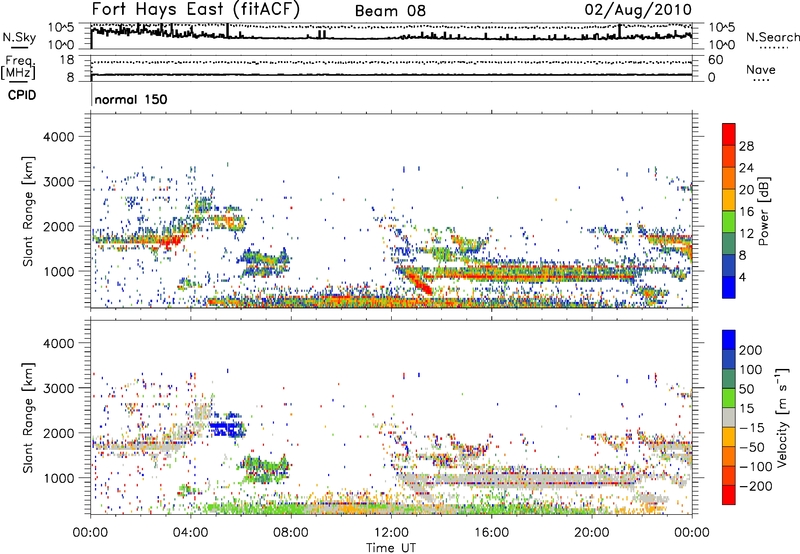Image resolution: width=800 pixels, height=554 pixels.
Task: Click the 'Beam 08' label
Action: (390, 11)
